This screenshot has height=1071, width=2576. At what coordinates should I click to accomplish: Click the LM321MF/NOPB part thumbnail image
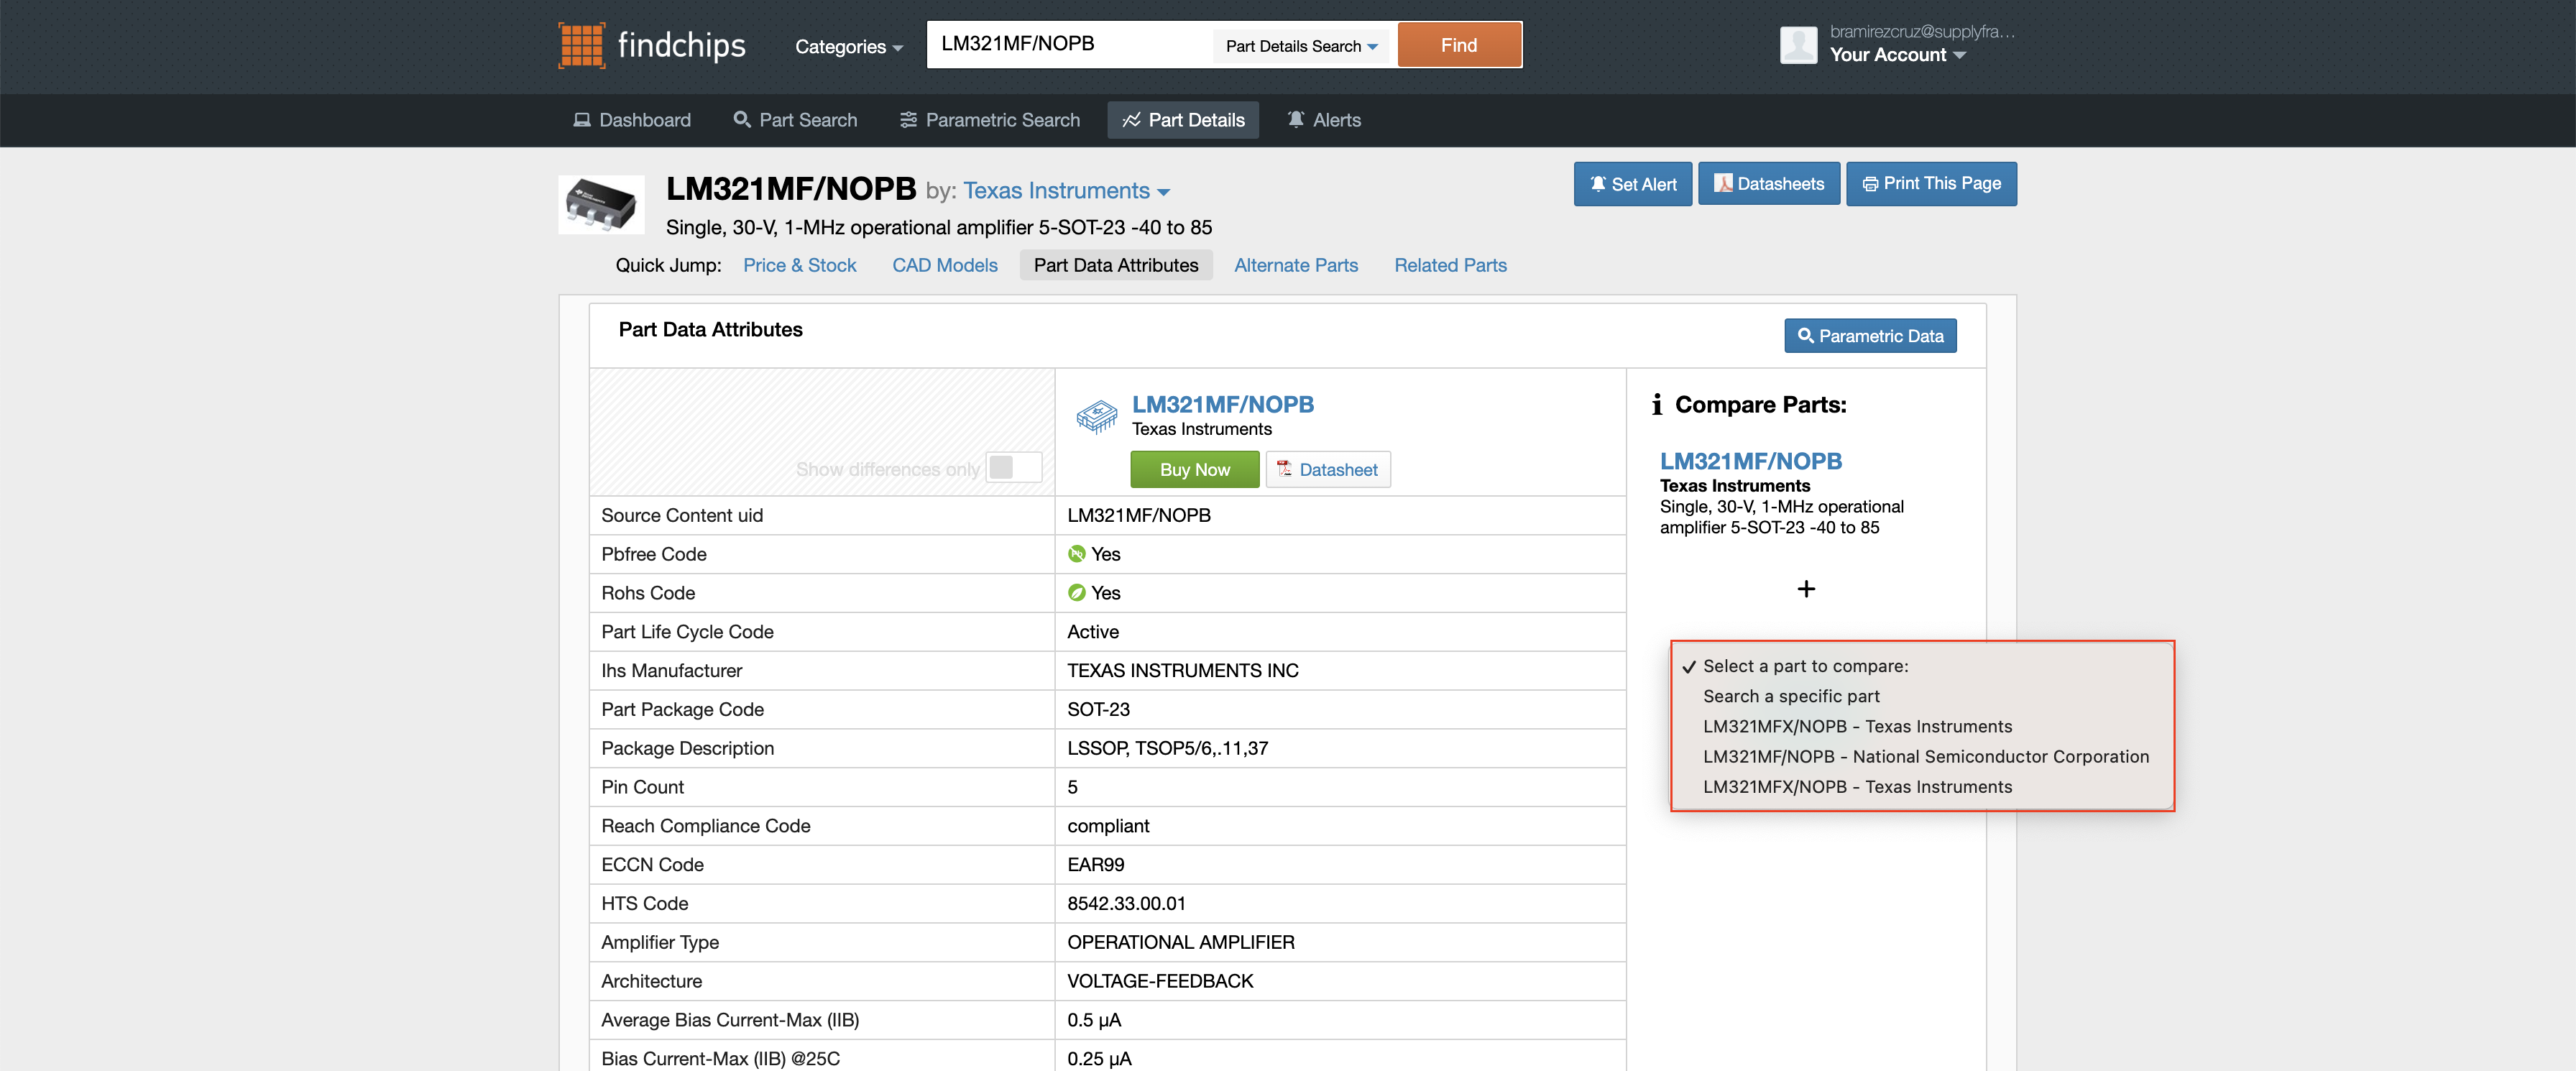pyautogui.click(x=601, y=205)
